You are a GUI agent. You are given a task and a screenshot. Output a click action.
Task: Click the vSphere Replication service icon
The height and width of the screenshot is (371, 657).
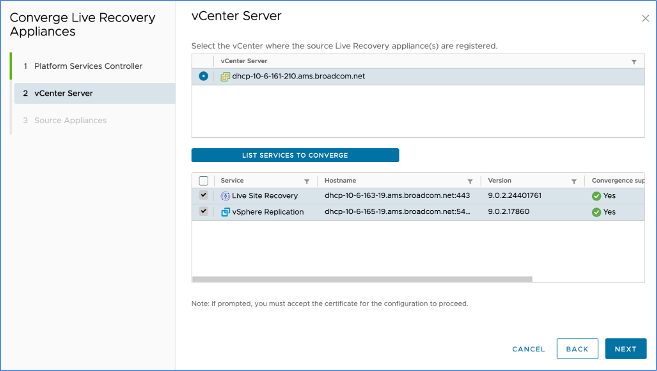tap(225, 212)
